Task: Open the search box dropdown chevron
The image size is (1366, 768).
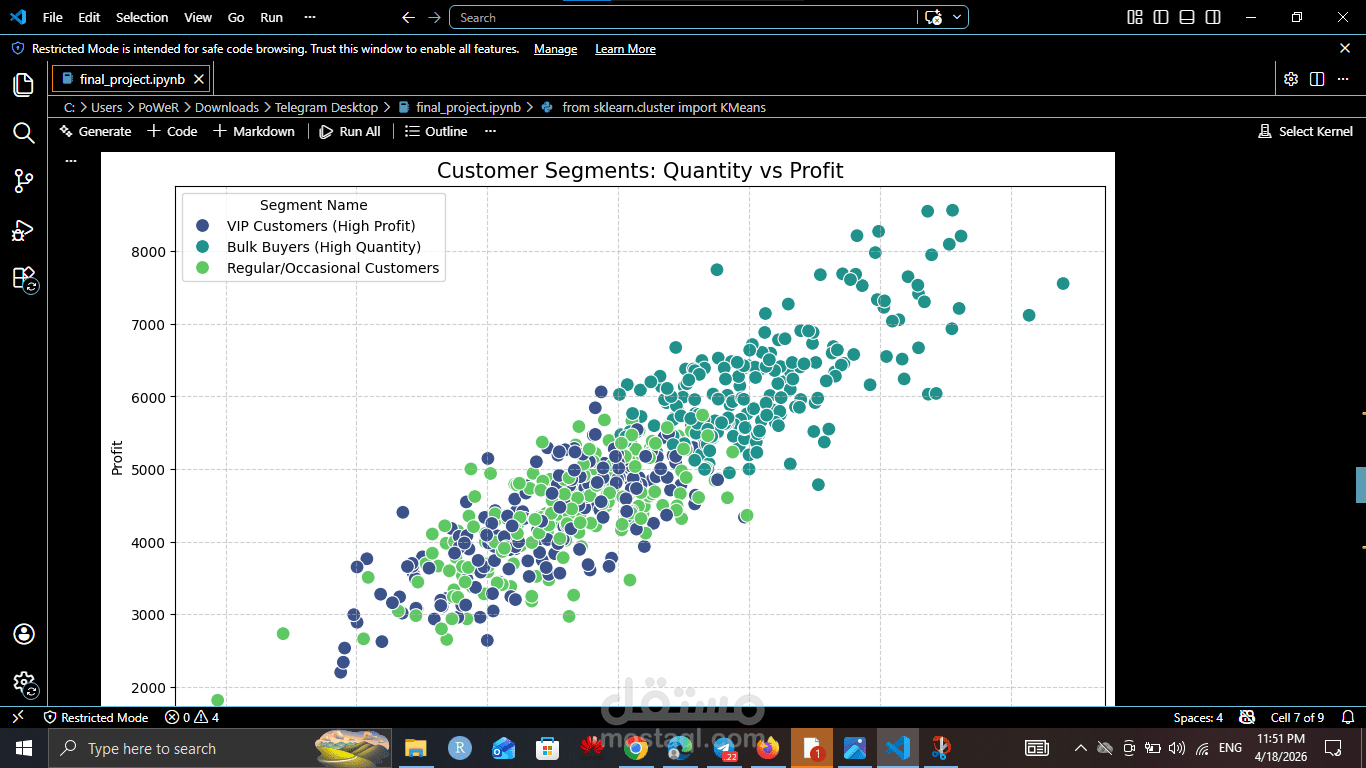Action: (x=956, y=17)
